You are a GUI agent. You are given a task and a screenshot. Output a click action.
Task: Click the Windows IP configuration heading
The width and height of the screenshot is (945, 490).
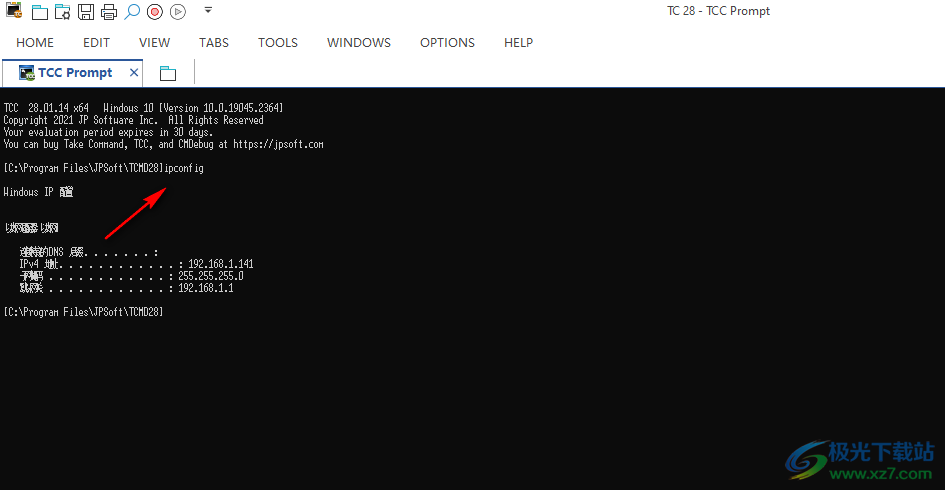[39, 192]
